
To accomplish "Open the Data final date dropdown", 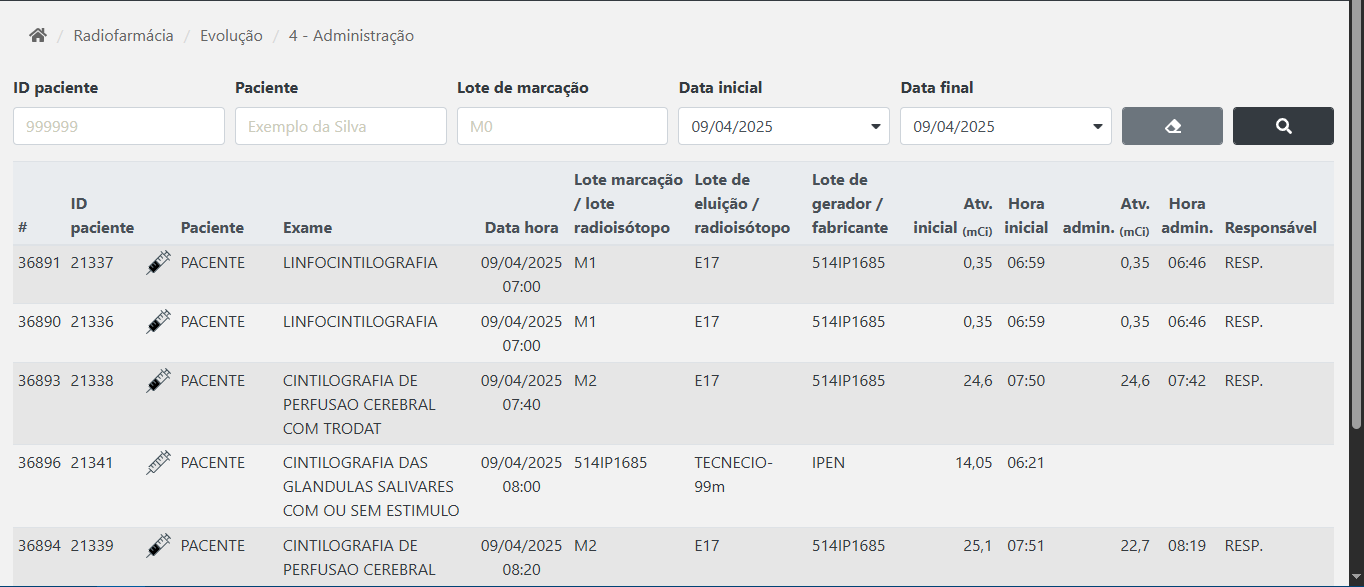I will coord(1005,126).
